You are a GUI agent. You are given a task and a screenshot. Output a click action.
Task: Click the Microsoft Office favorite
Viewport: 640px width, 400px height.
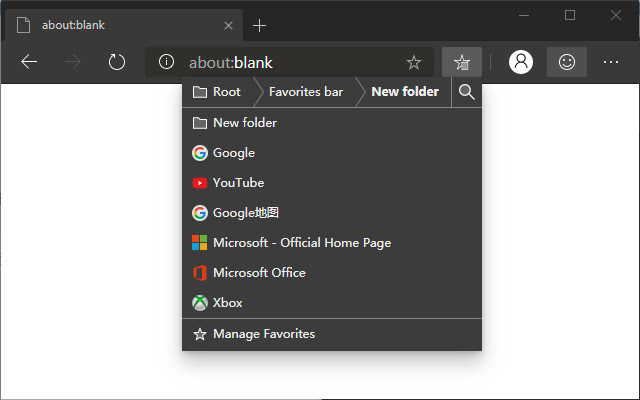(x=332, y=273)
